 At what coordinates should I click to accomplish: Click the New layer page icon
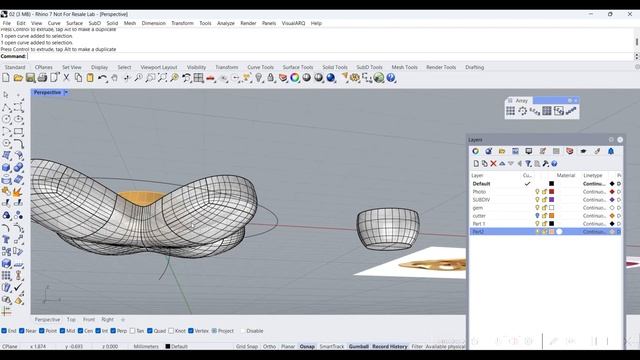coord(476,164)
